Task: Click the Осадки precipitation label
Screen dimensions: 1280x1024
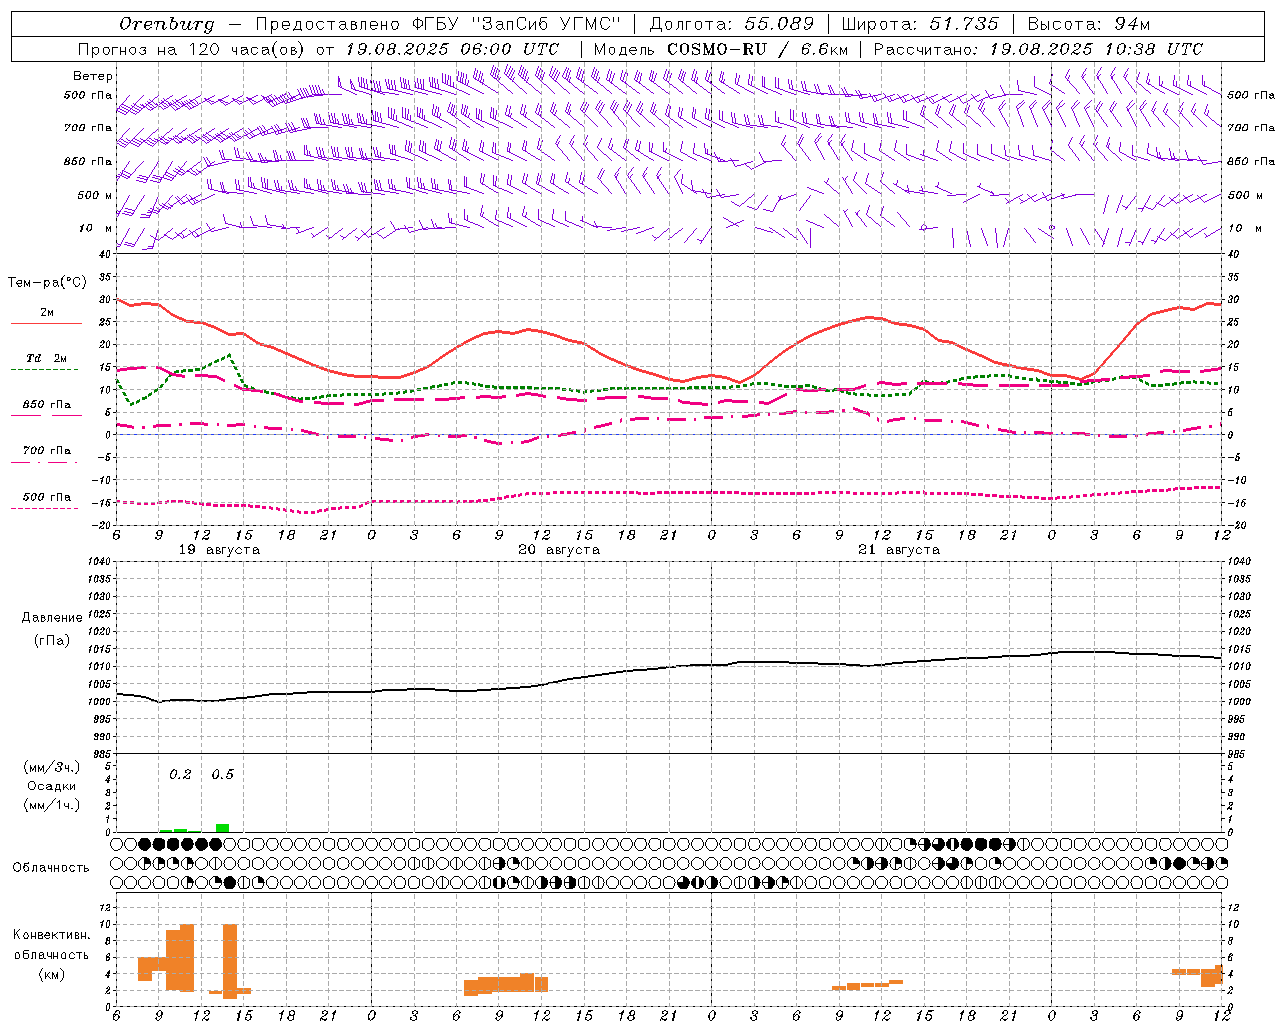Action: pyautogui.click(x=51, y=787)
